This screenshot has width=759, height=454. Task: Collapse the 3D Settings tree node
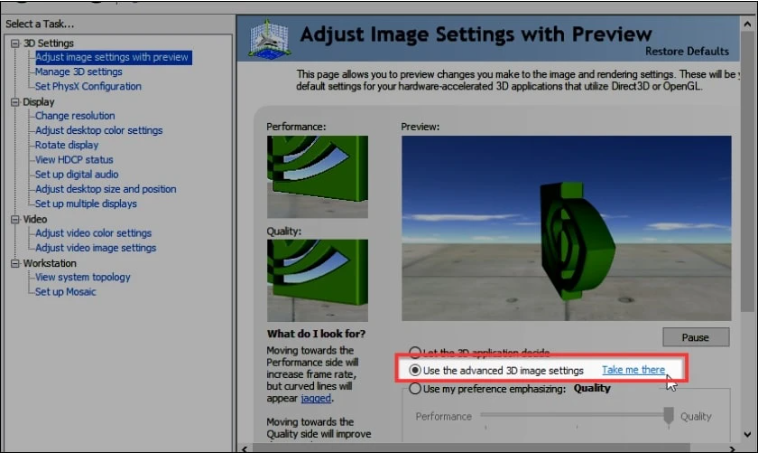click(14, 43)
